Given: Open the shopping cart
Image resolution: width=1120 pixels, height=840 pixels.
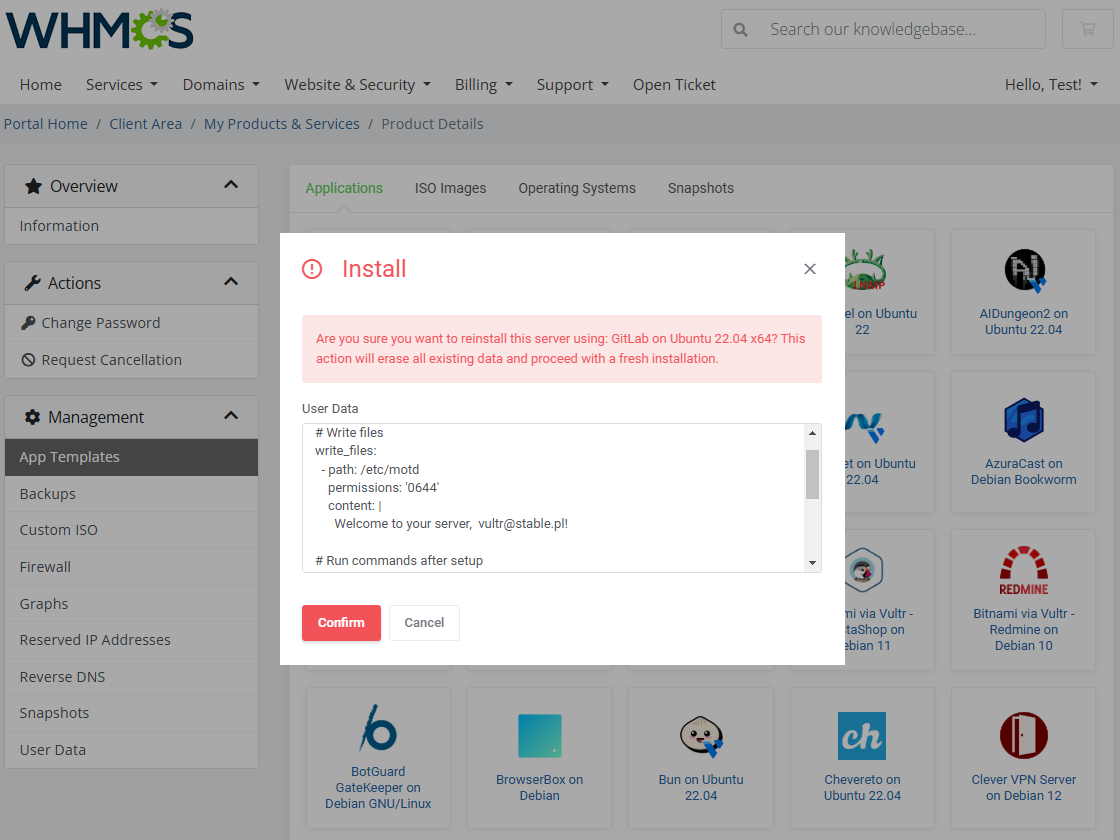Looking at the screenshot, I should point(1087,29).
